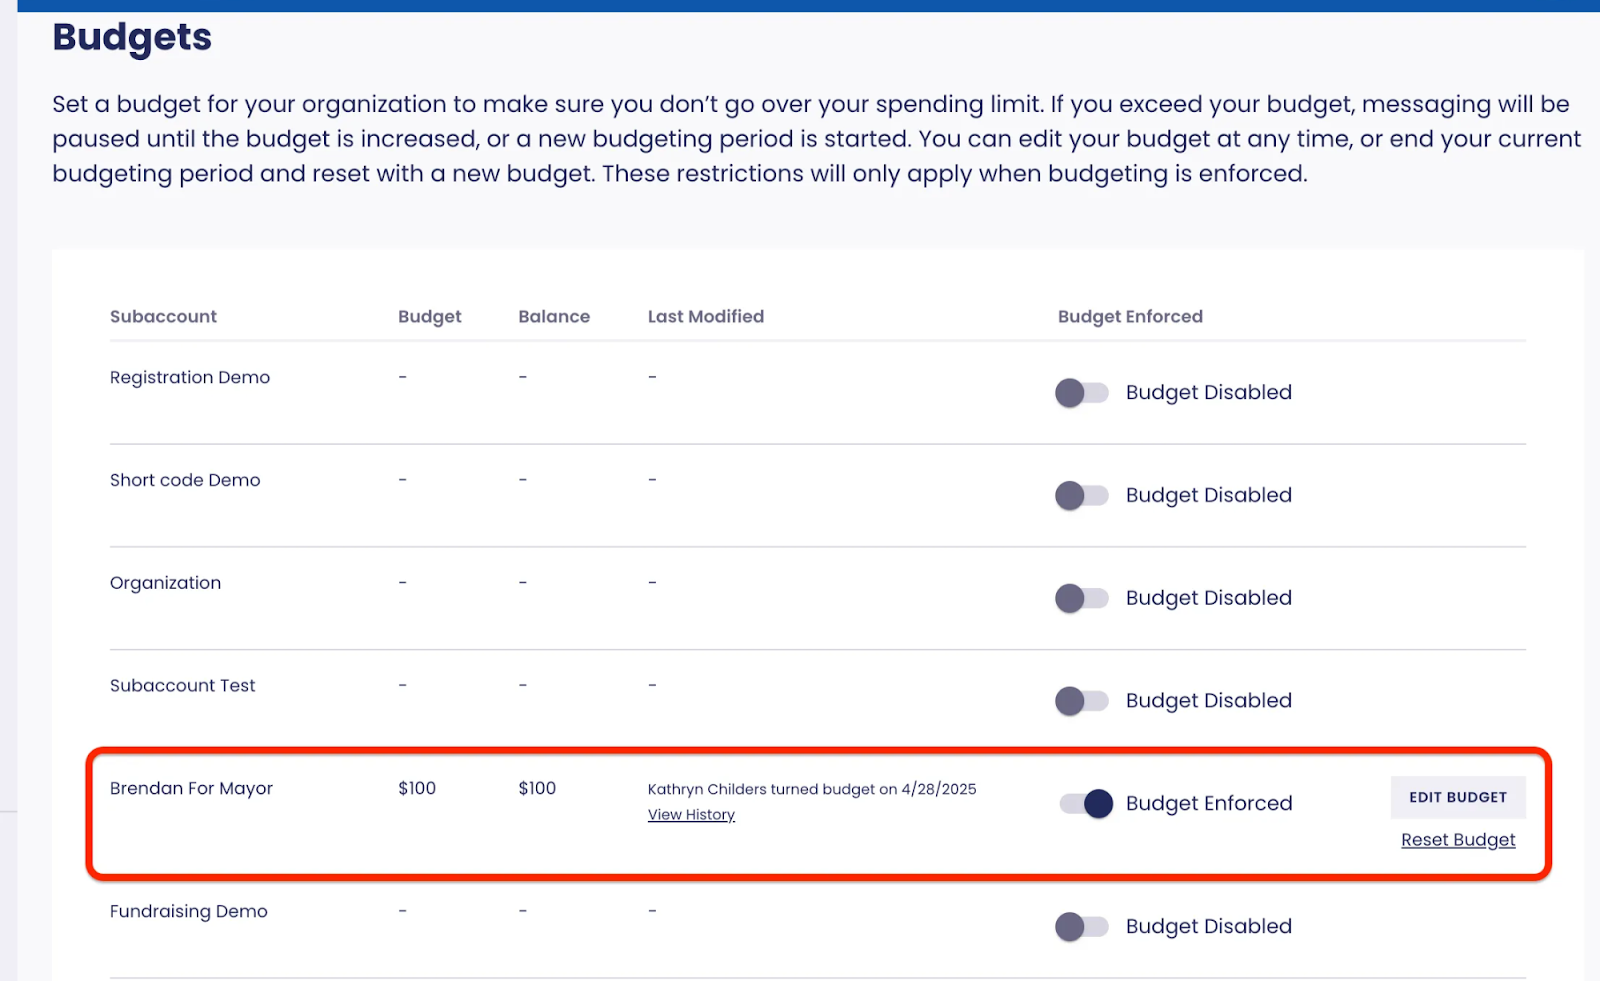Screen dimensions: 1600x981
Task: Open View History link
Action: (x=691, y=814)
